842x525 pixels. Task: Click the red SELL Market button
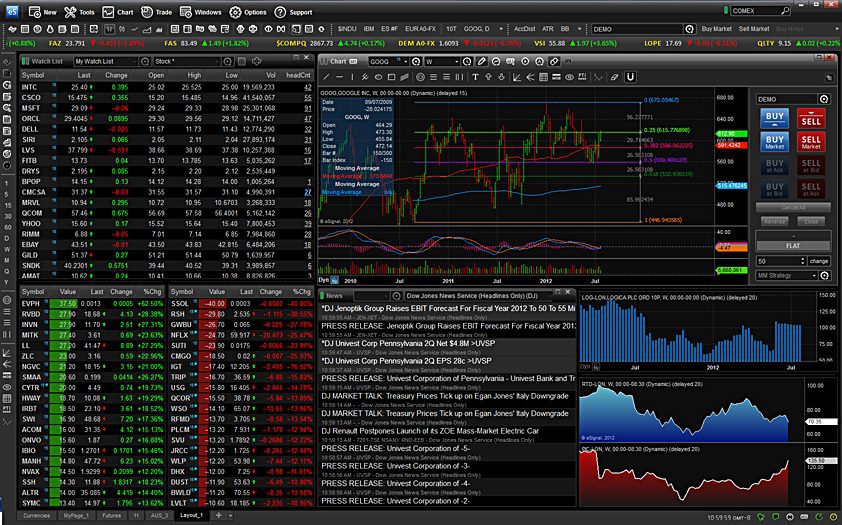point(811,143)
